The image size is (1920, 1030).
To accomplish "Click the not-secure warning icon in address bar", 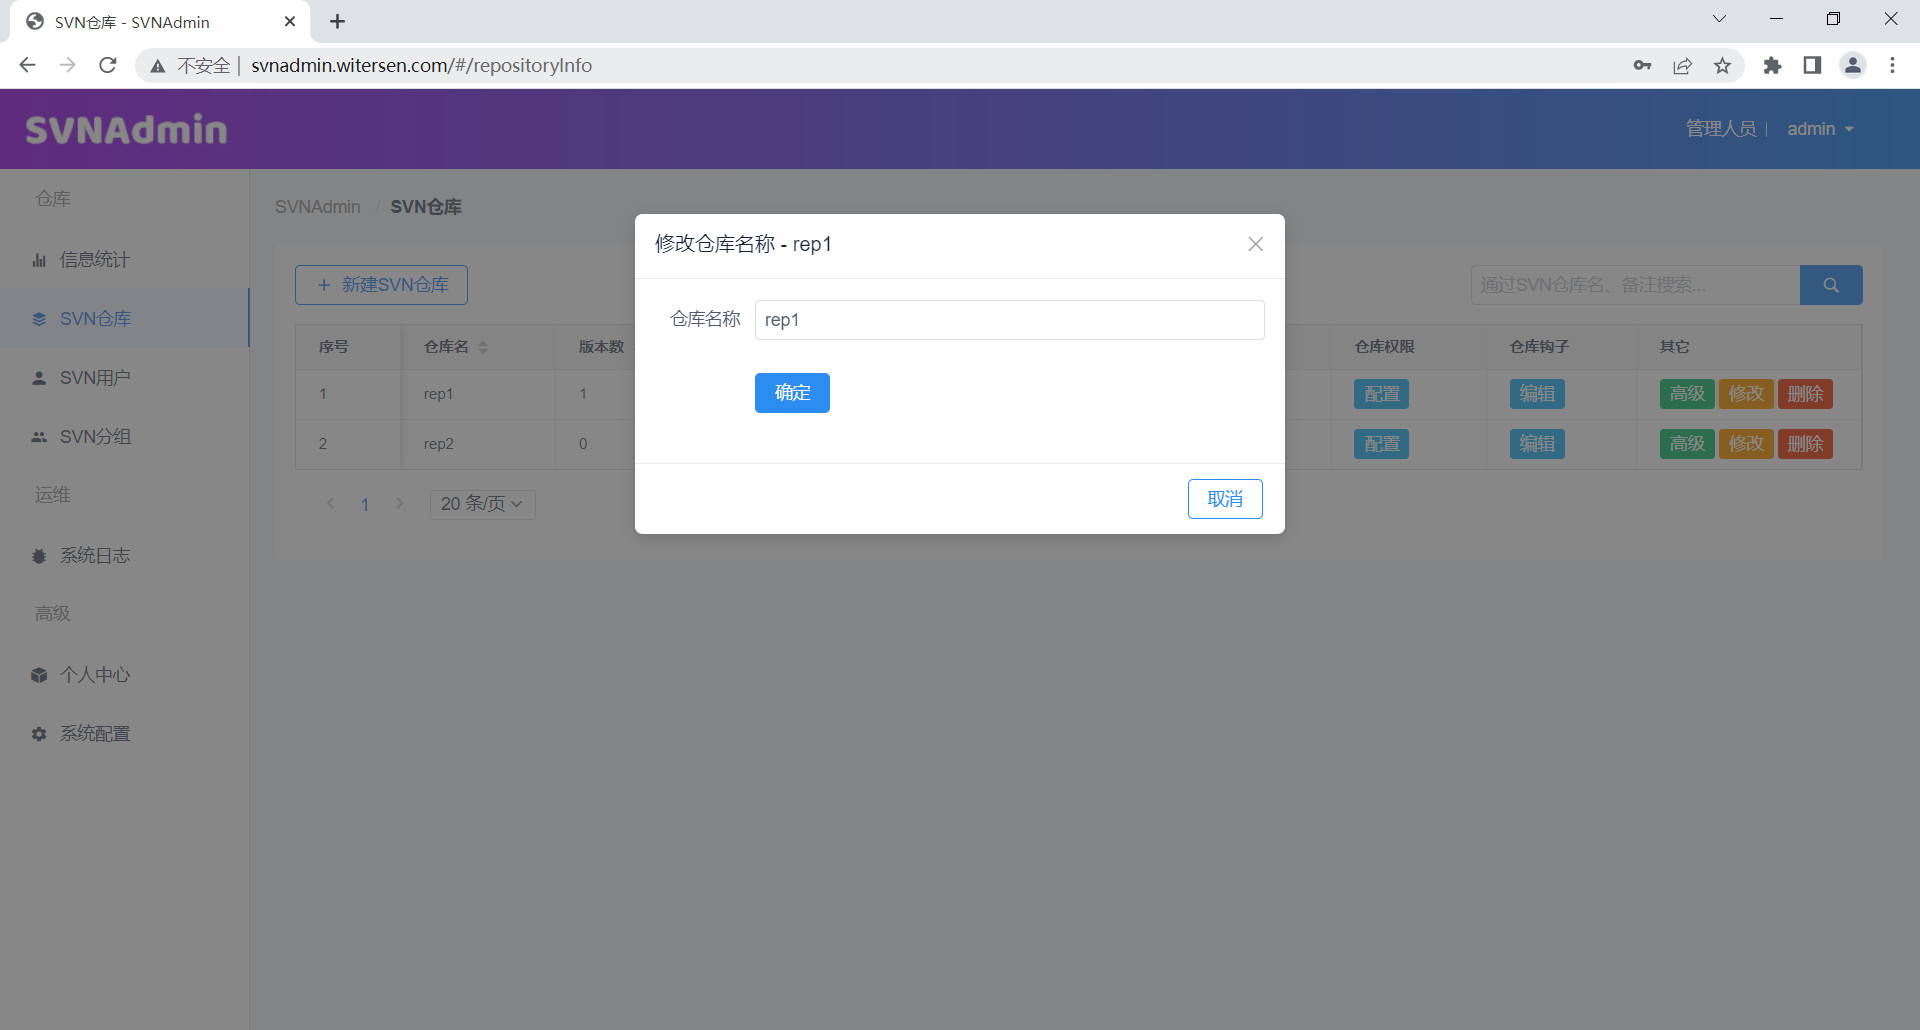I will coord(157,66).
